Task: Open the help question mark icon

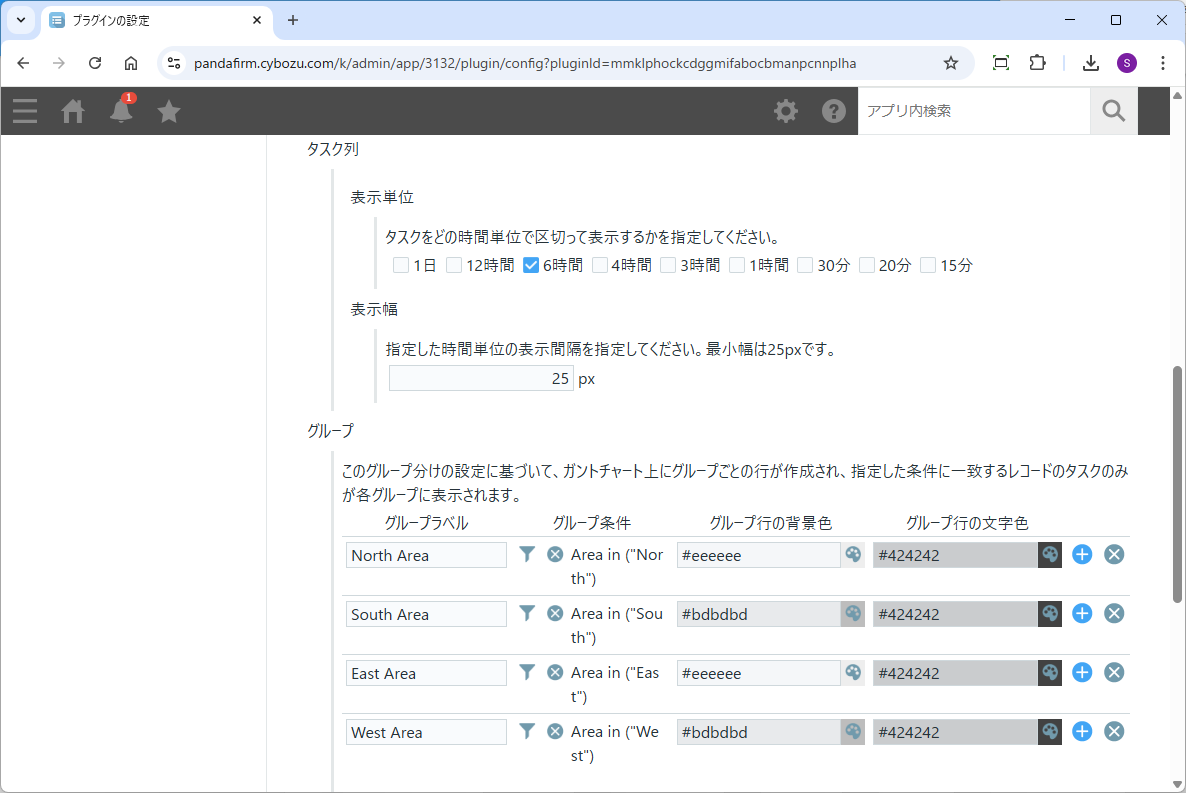Action: coord(834,111)
